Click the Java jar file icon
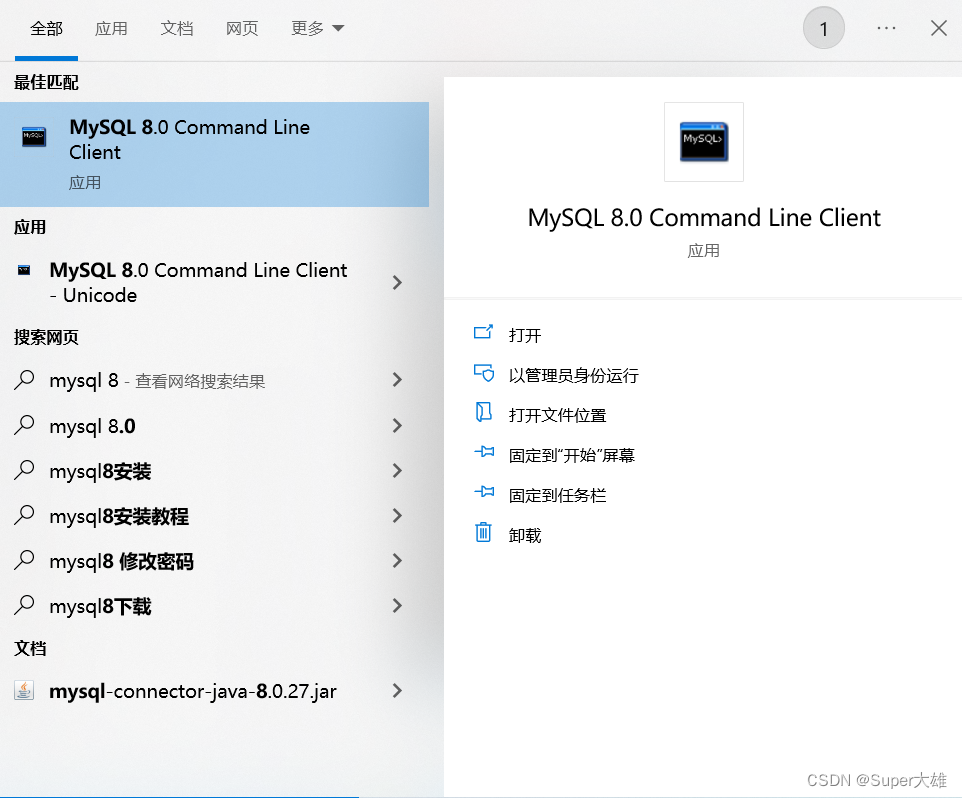The width and height of the screenshot is (962, 798). click(24, 691)
